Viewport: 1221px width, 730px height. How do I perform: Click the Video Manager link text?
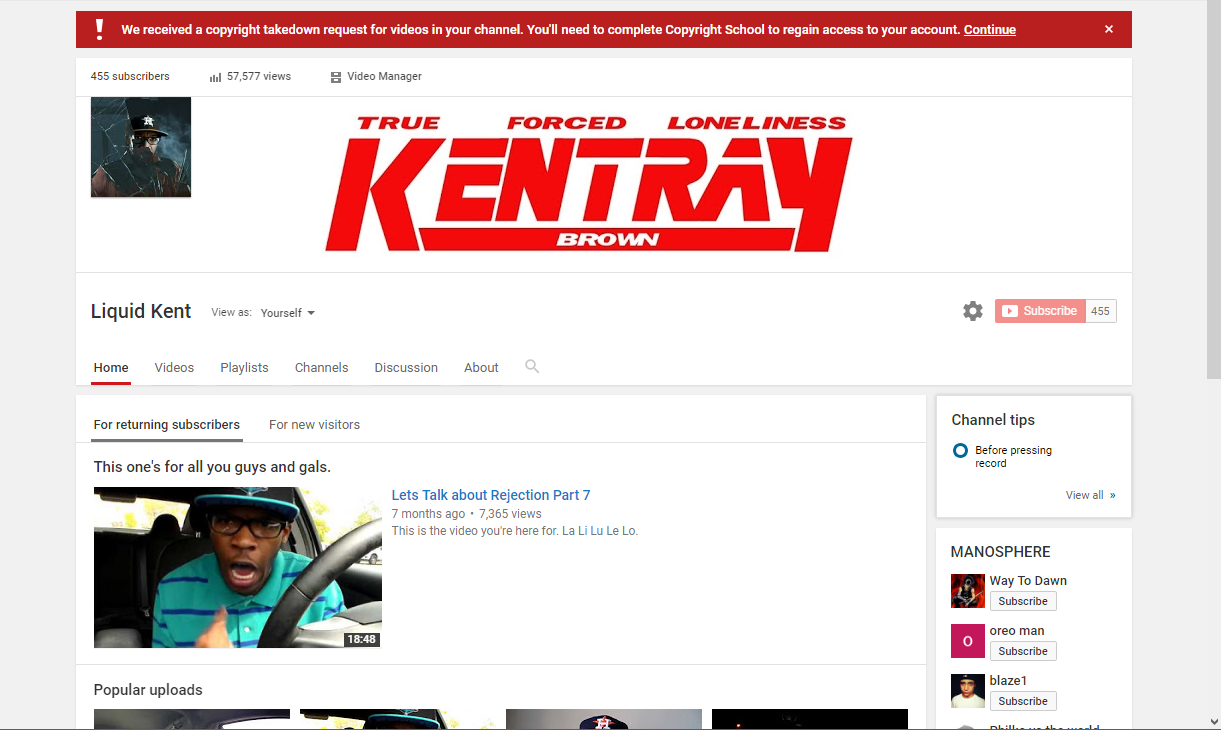tap(384, 76)
